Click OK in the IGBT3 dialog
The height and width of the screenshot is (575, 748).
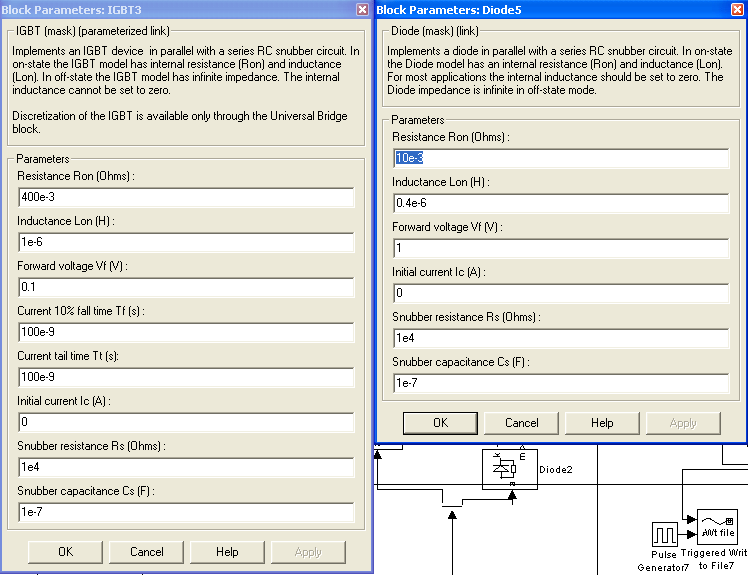click(65, 552)
